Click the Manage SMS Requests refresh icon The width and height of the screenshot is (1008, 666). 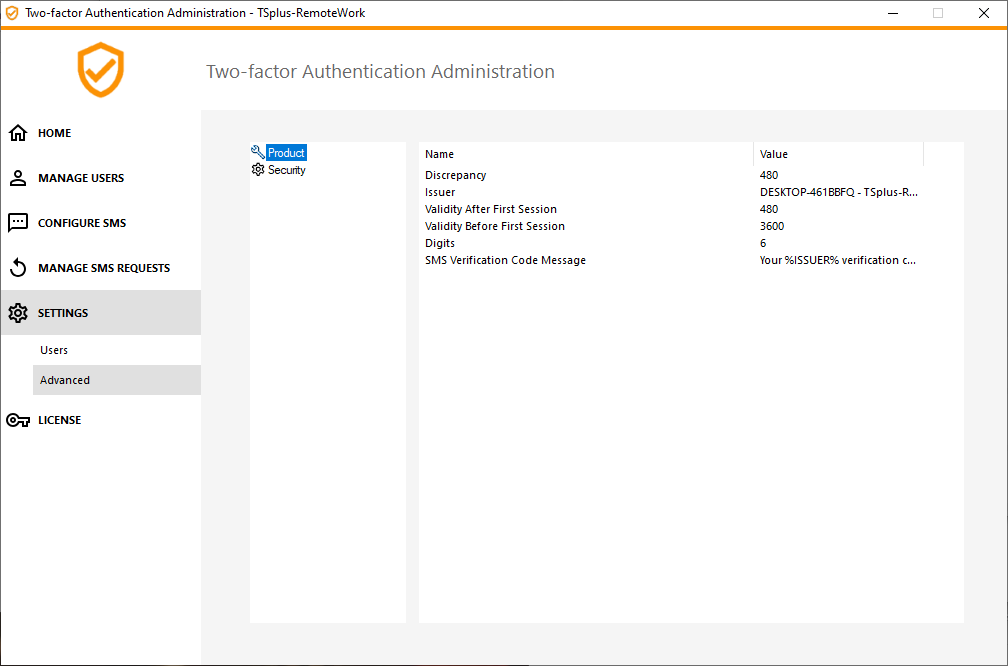click(18, 267)
